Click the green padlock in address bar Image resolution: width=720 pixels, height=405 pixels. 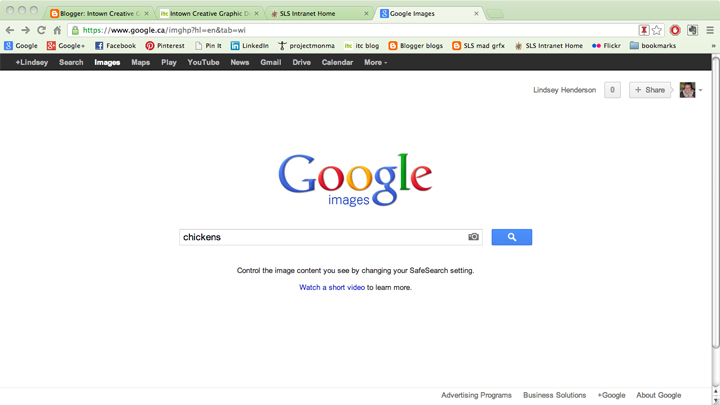click(75, 30)
